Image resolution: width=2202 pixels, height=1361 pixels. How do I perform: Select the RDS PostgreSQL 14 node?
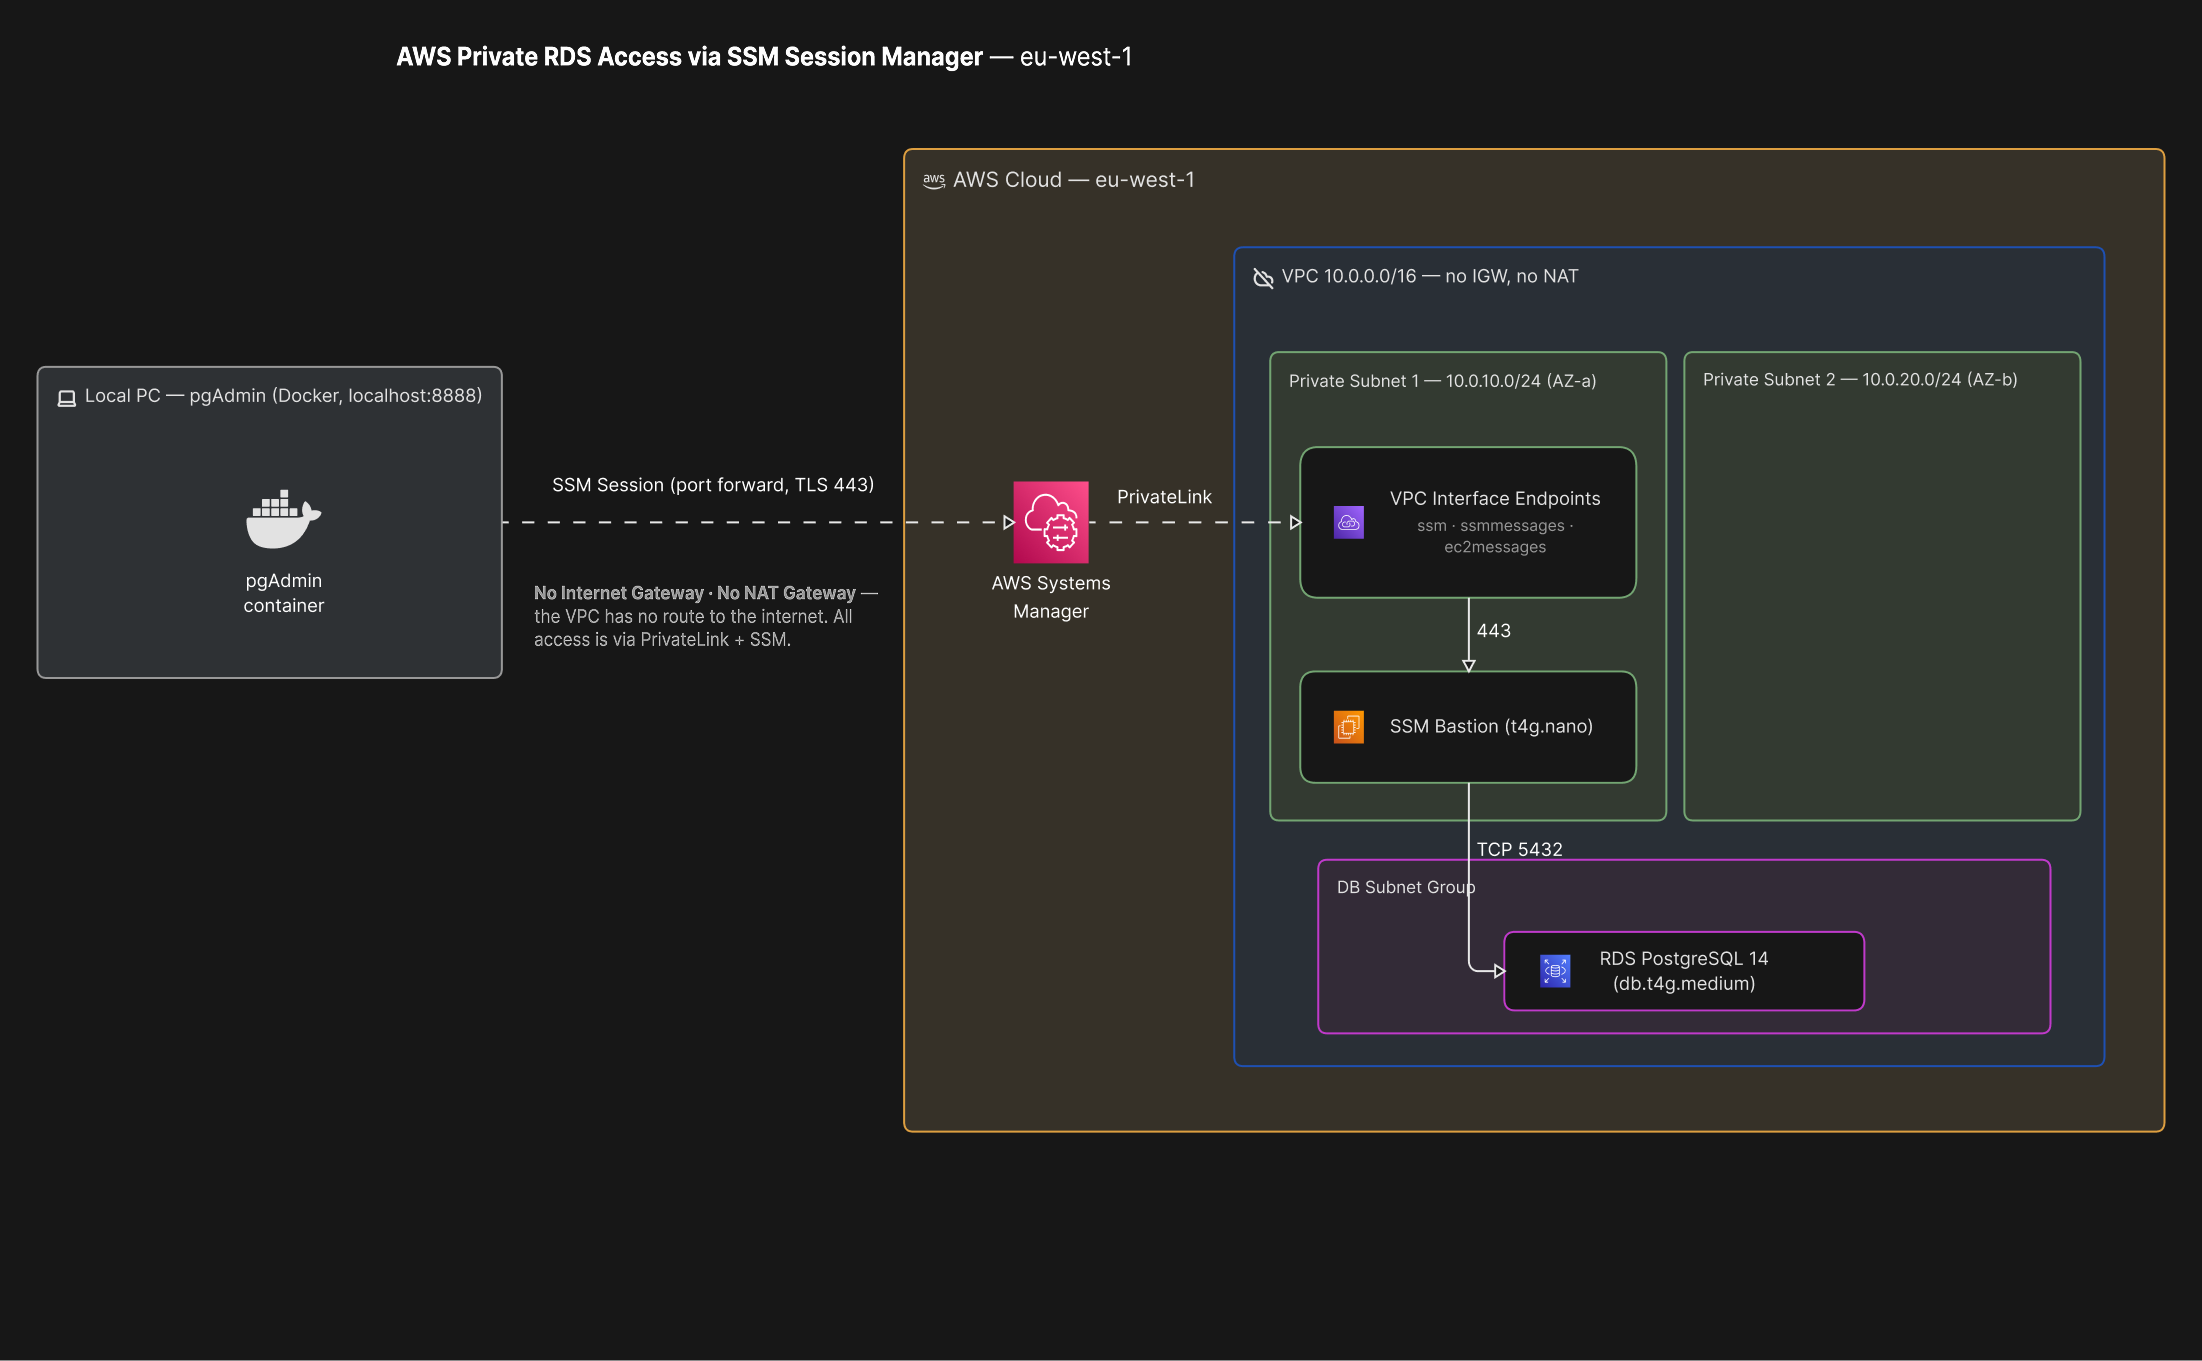click(1684, 971)
